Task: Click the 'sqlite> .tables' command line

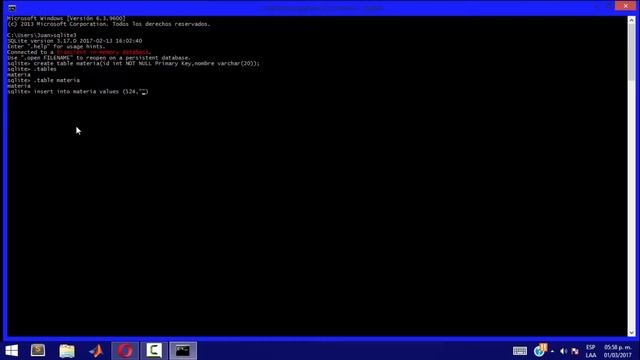Action: 32,69
